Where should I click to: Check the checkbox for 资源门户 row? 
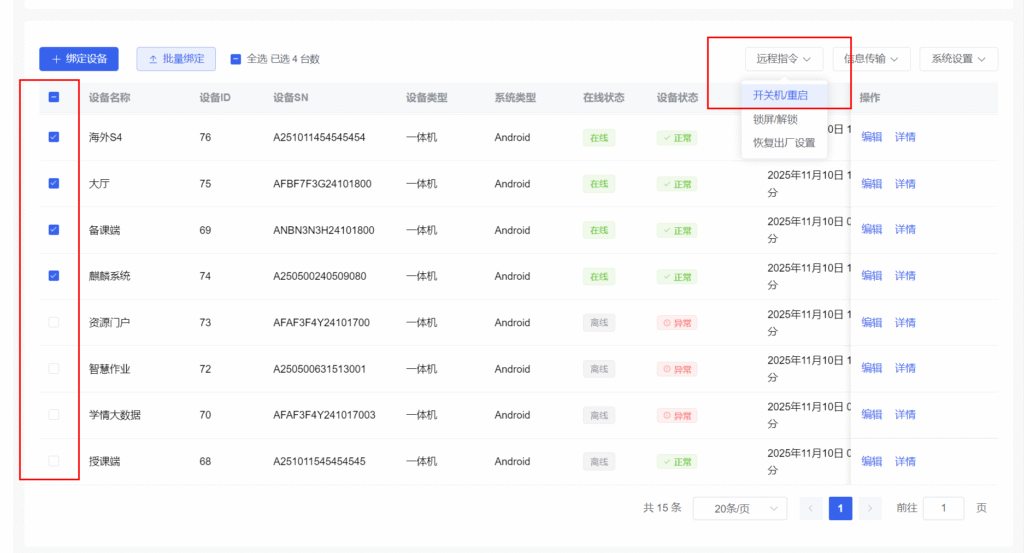tap(54, 322)
